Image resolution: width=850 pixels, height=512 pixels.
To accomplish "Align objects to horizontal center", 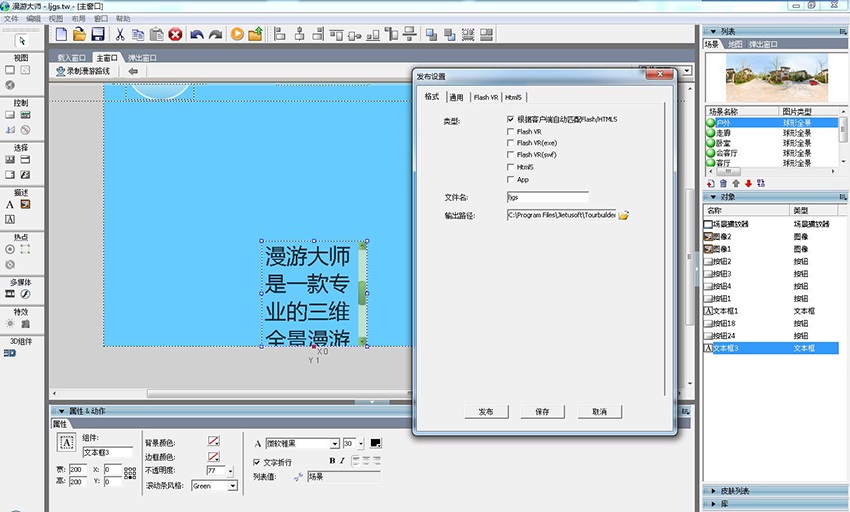I will [299, 34].
